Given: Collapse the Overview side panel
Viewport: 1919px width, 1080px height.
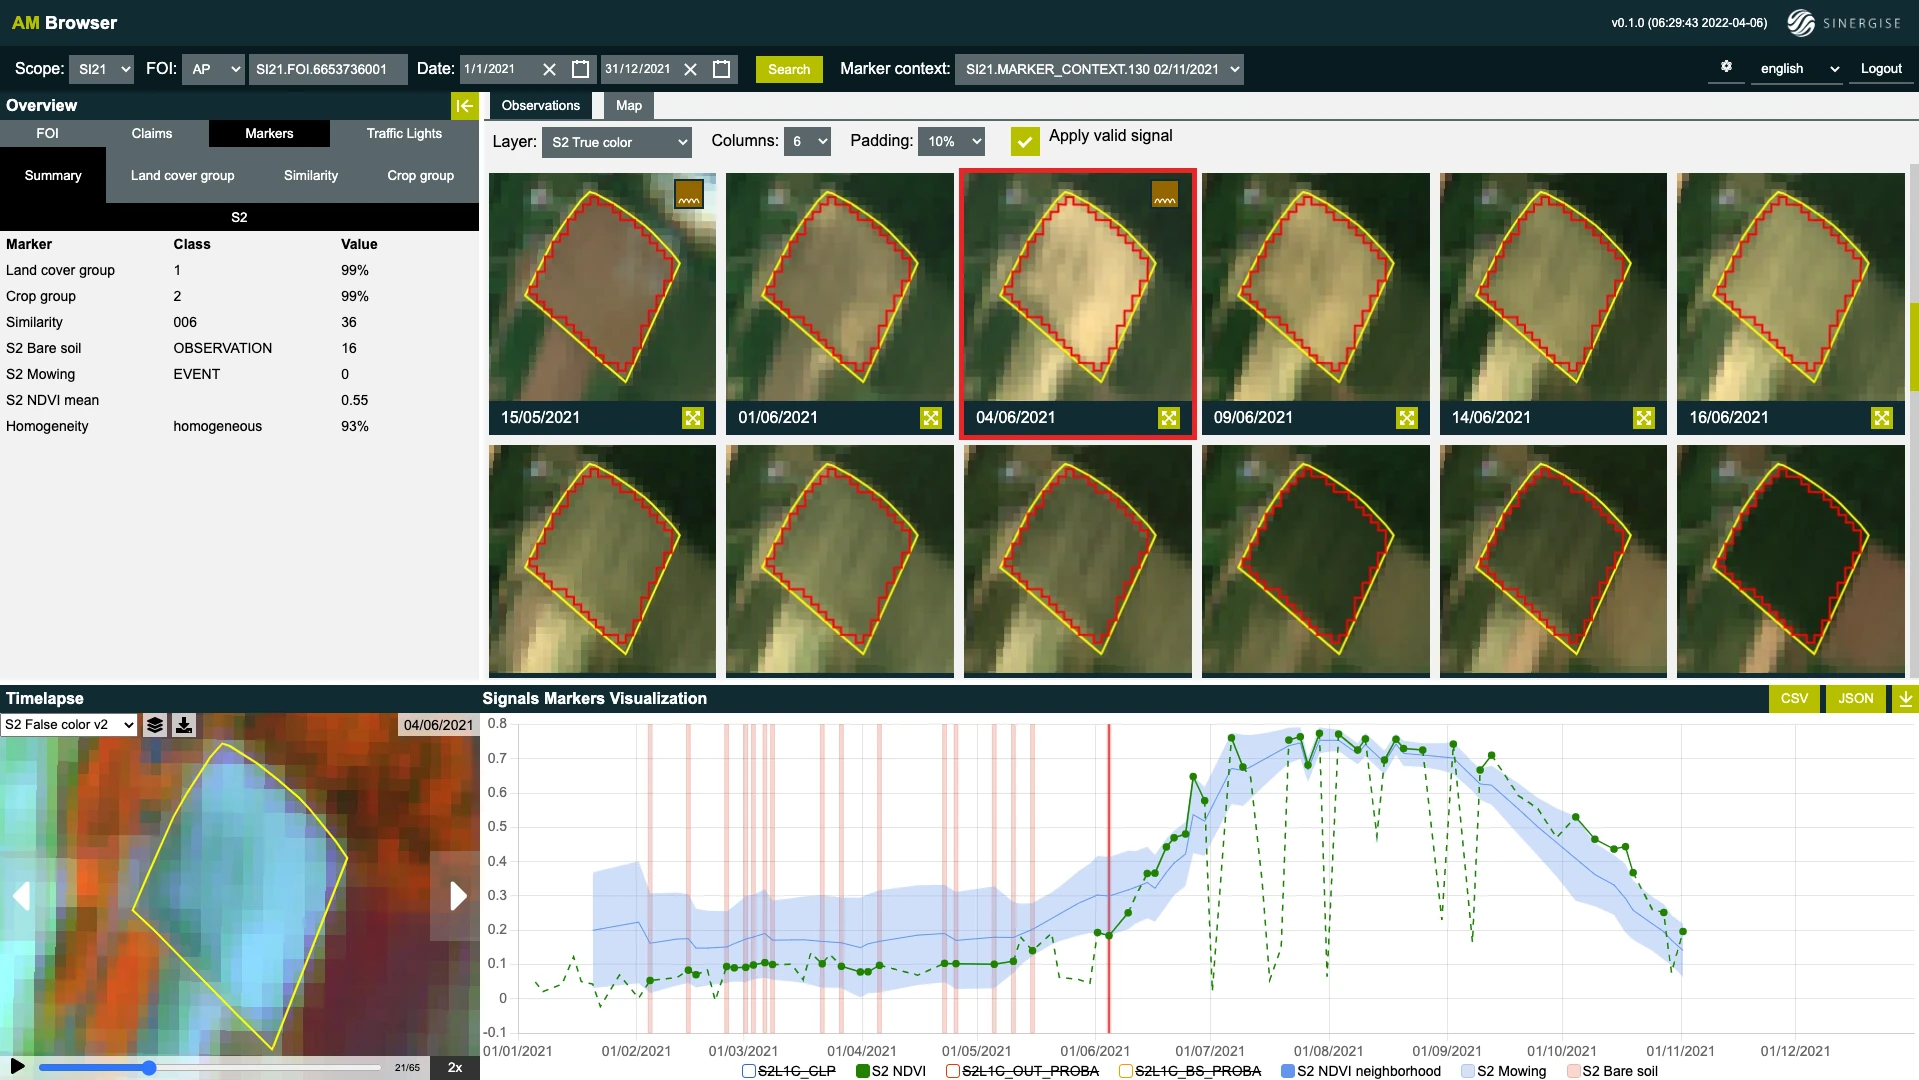Looking at the screenshot, I should tap(464, 106).
